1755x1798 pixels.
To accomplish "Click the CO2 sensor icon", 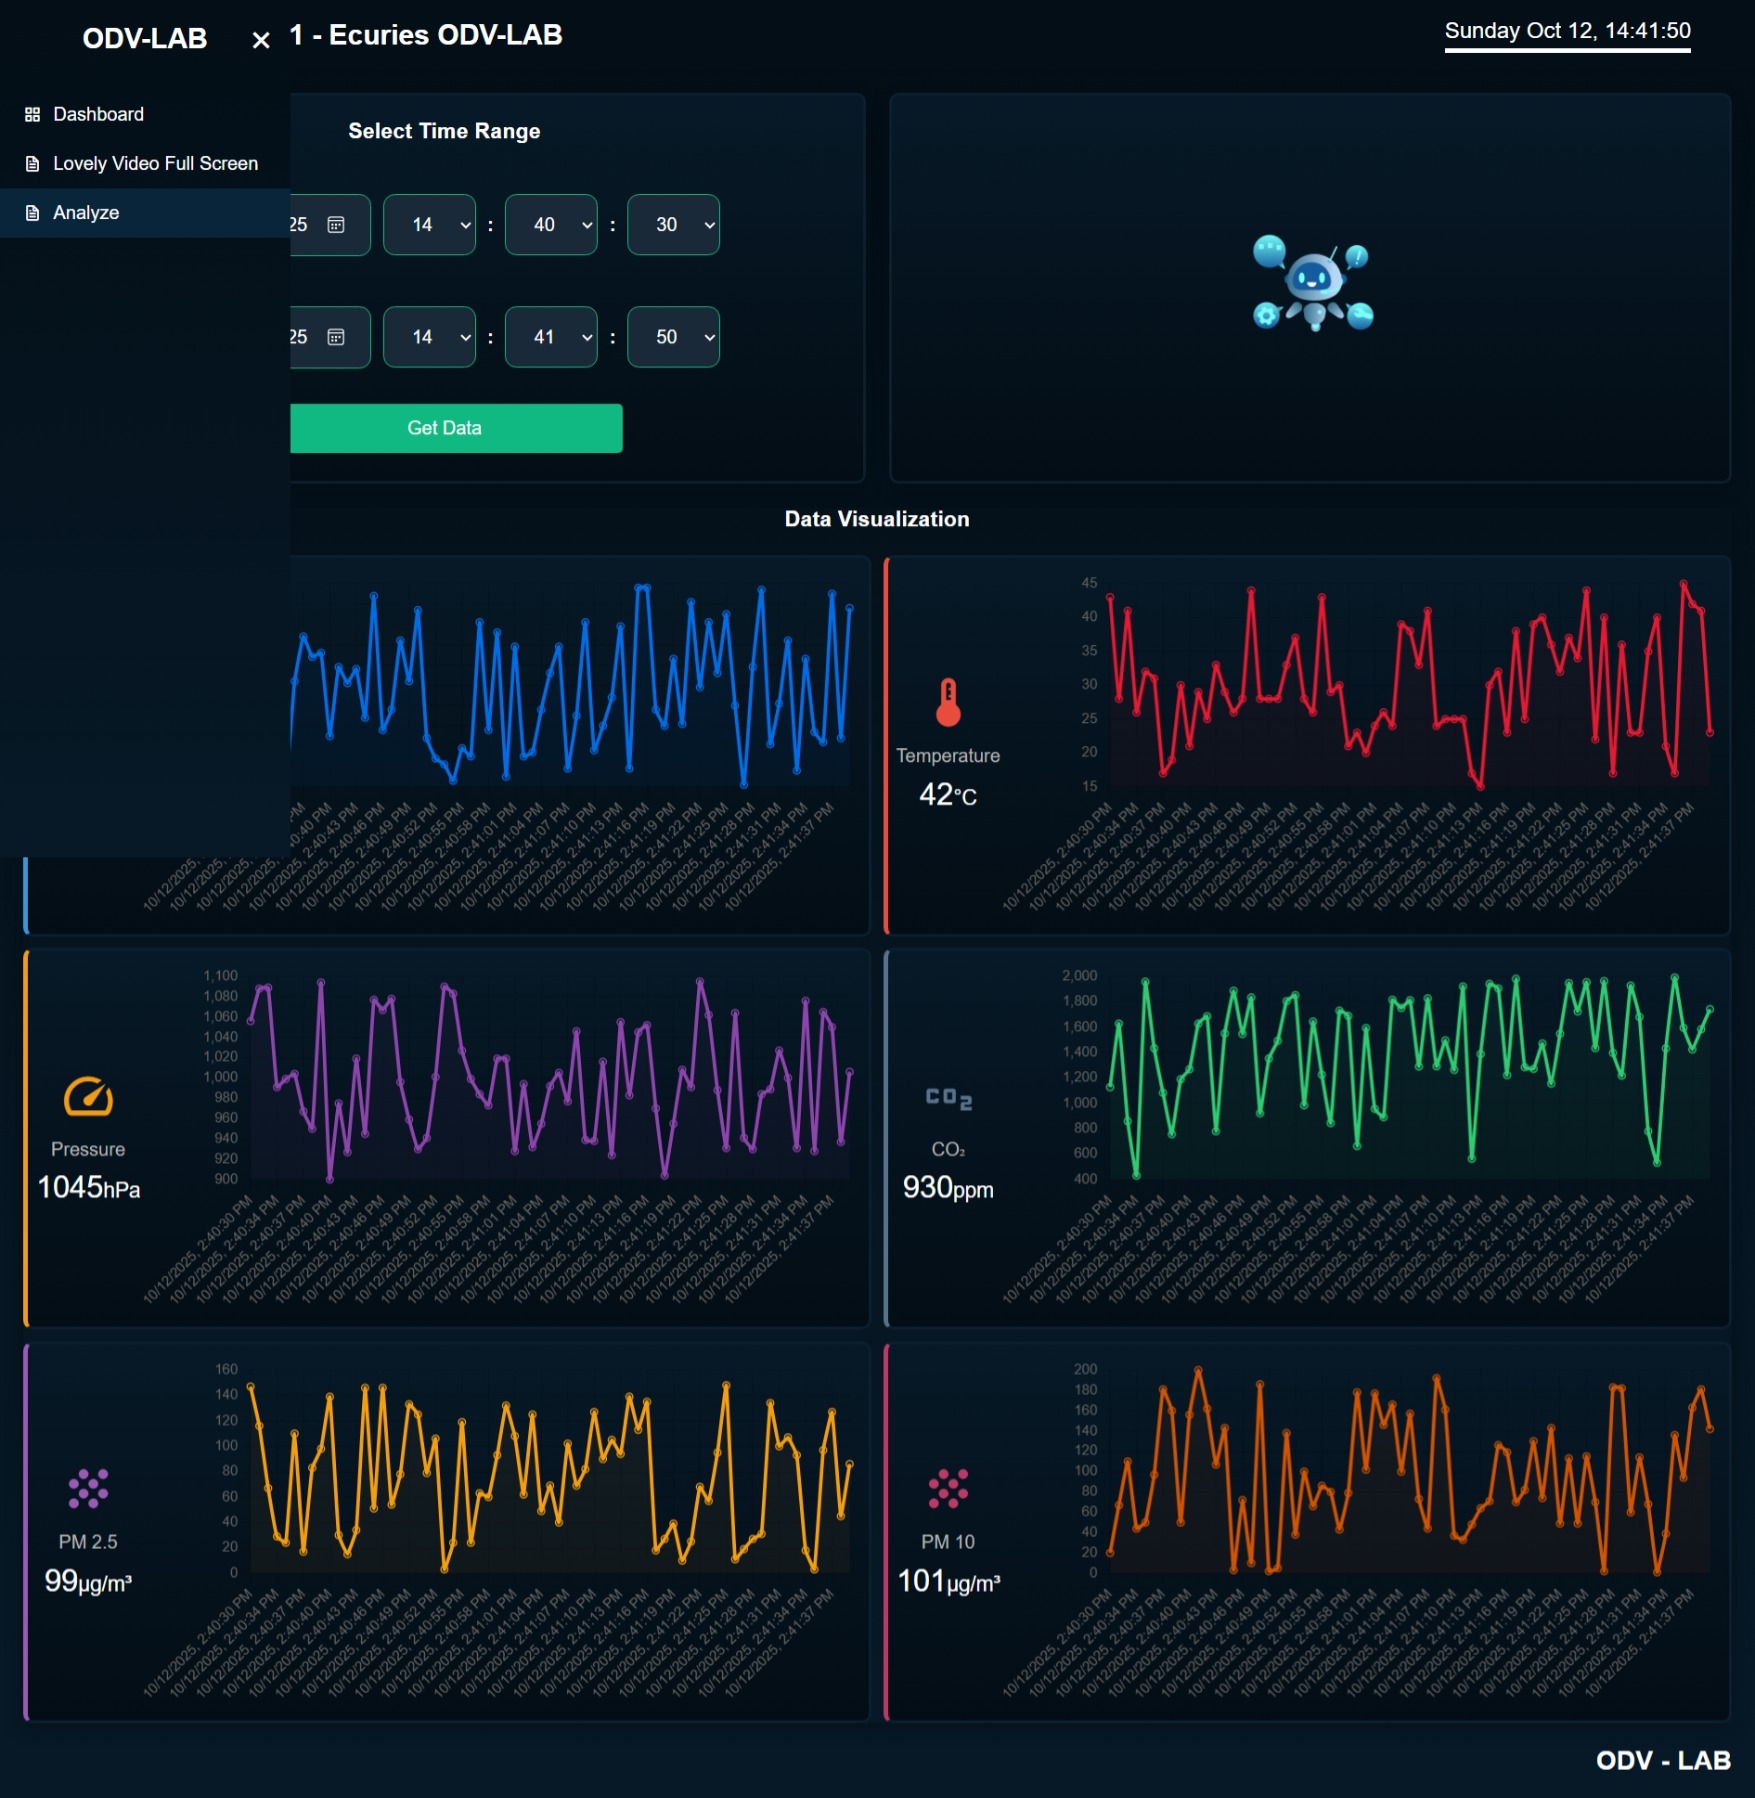I will pos(947,1098).
